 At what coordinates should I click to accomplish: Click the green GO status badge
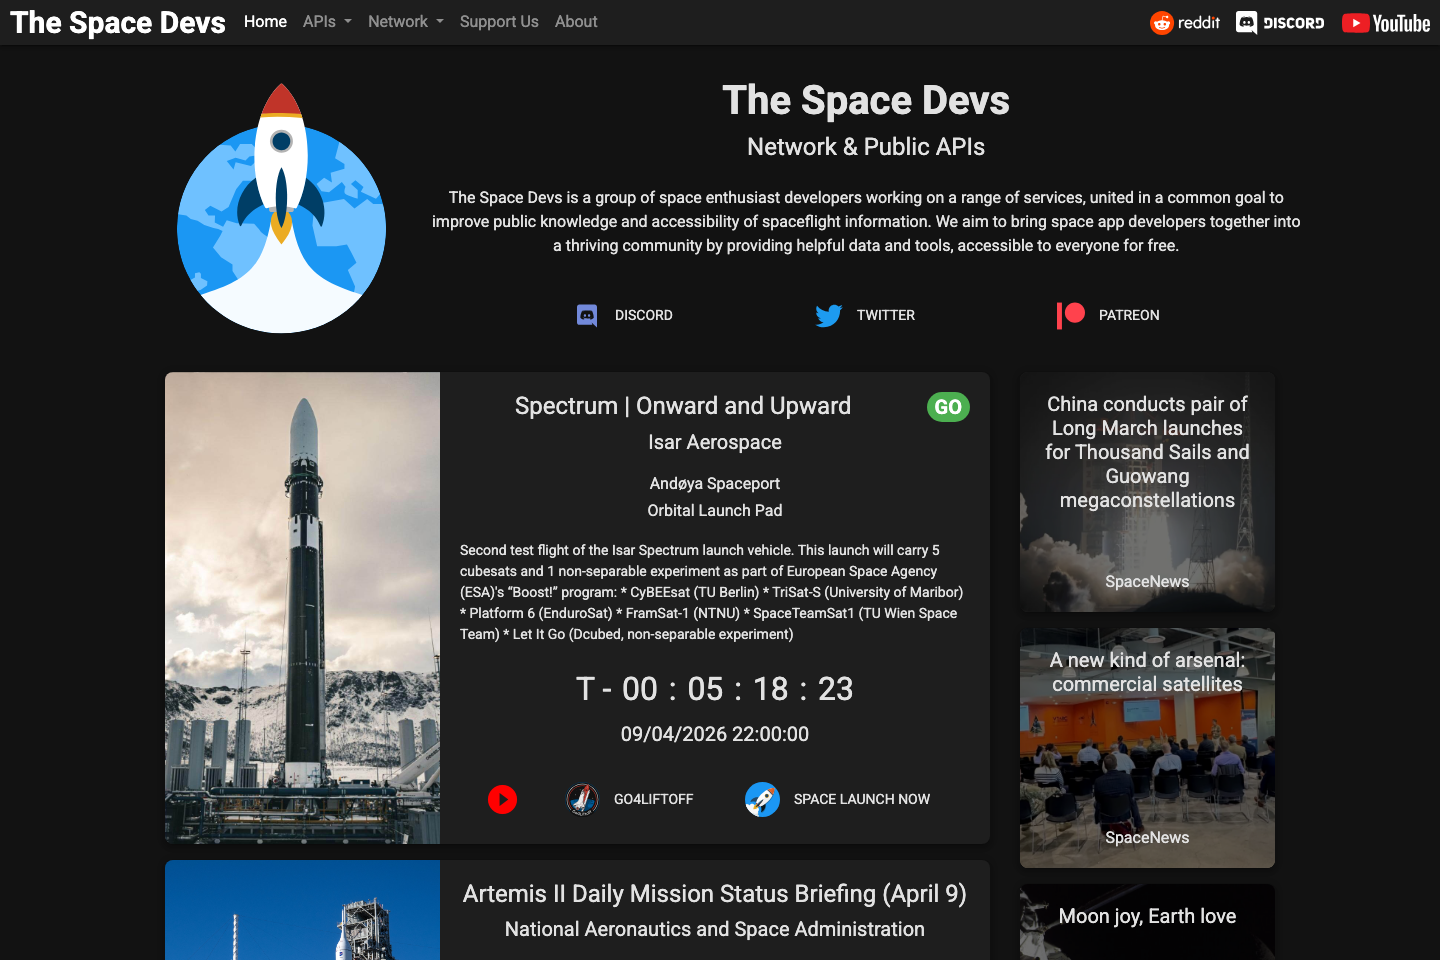pyautogui.click(x=948, y=407)
